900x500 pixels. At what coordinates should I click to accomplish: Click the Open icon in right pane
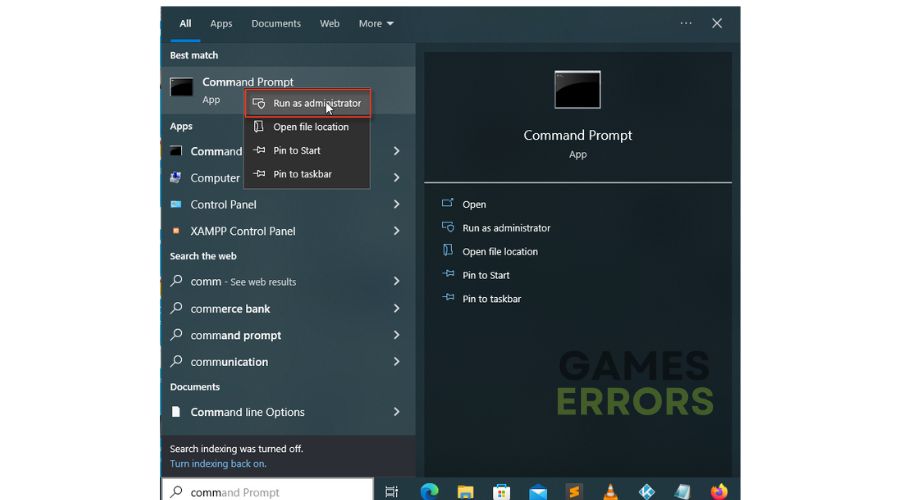447,203
